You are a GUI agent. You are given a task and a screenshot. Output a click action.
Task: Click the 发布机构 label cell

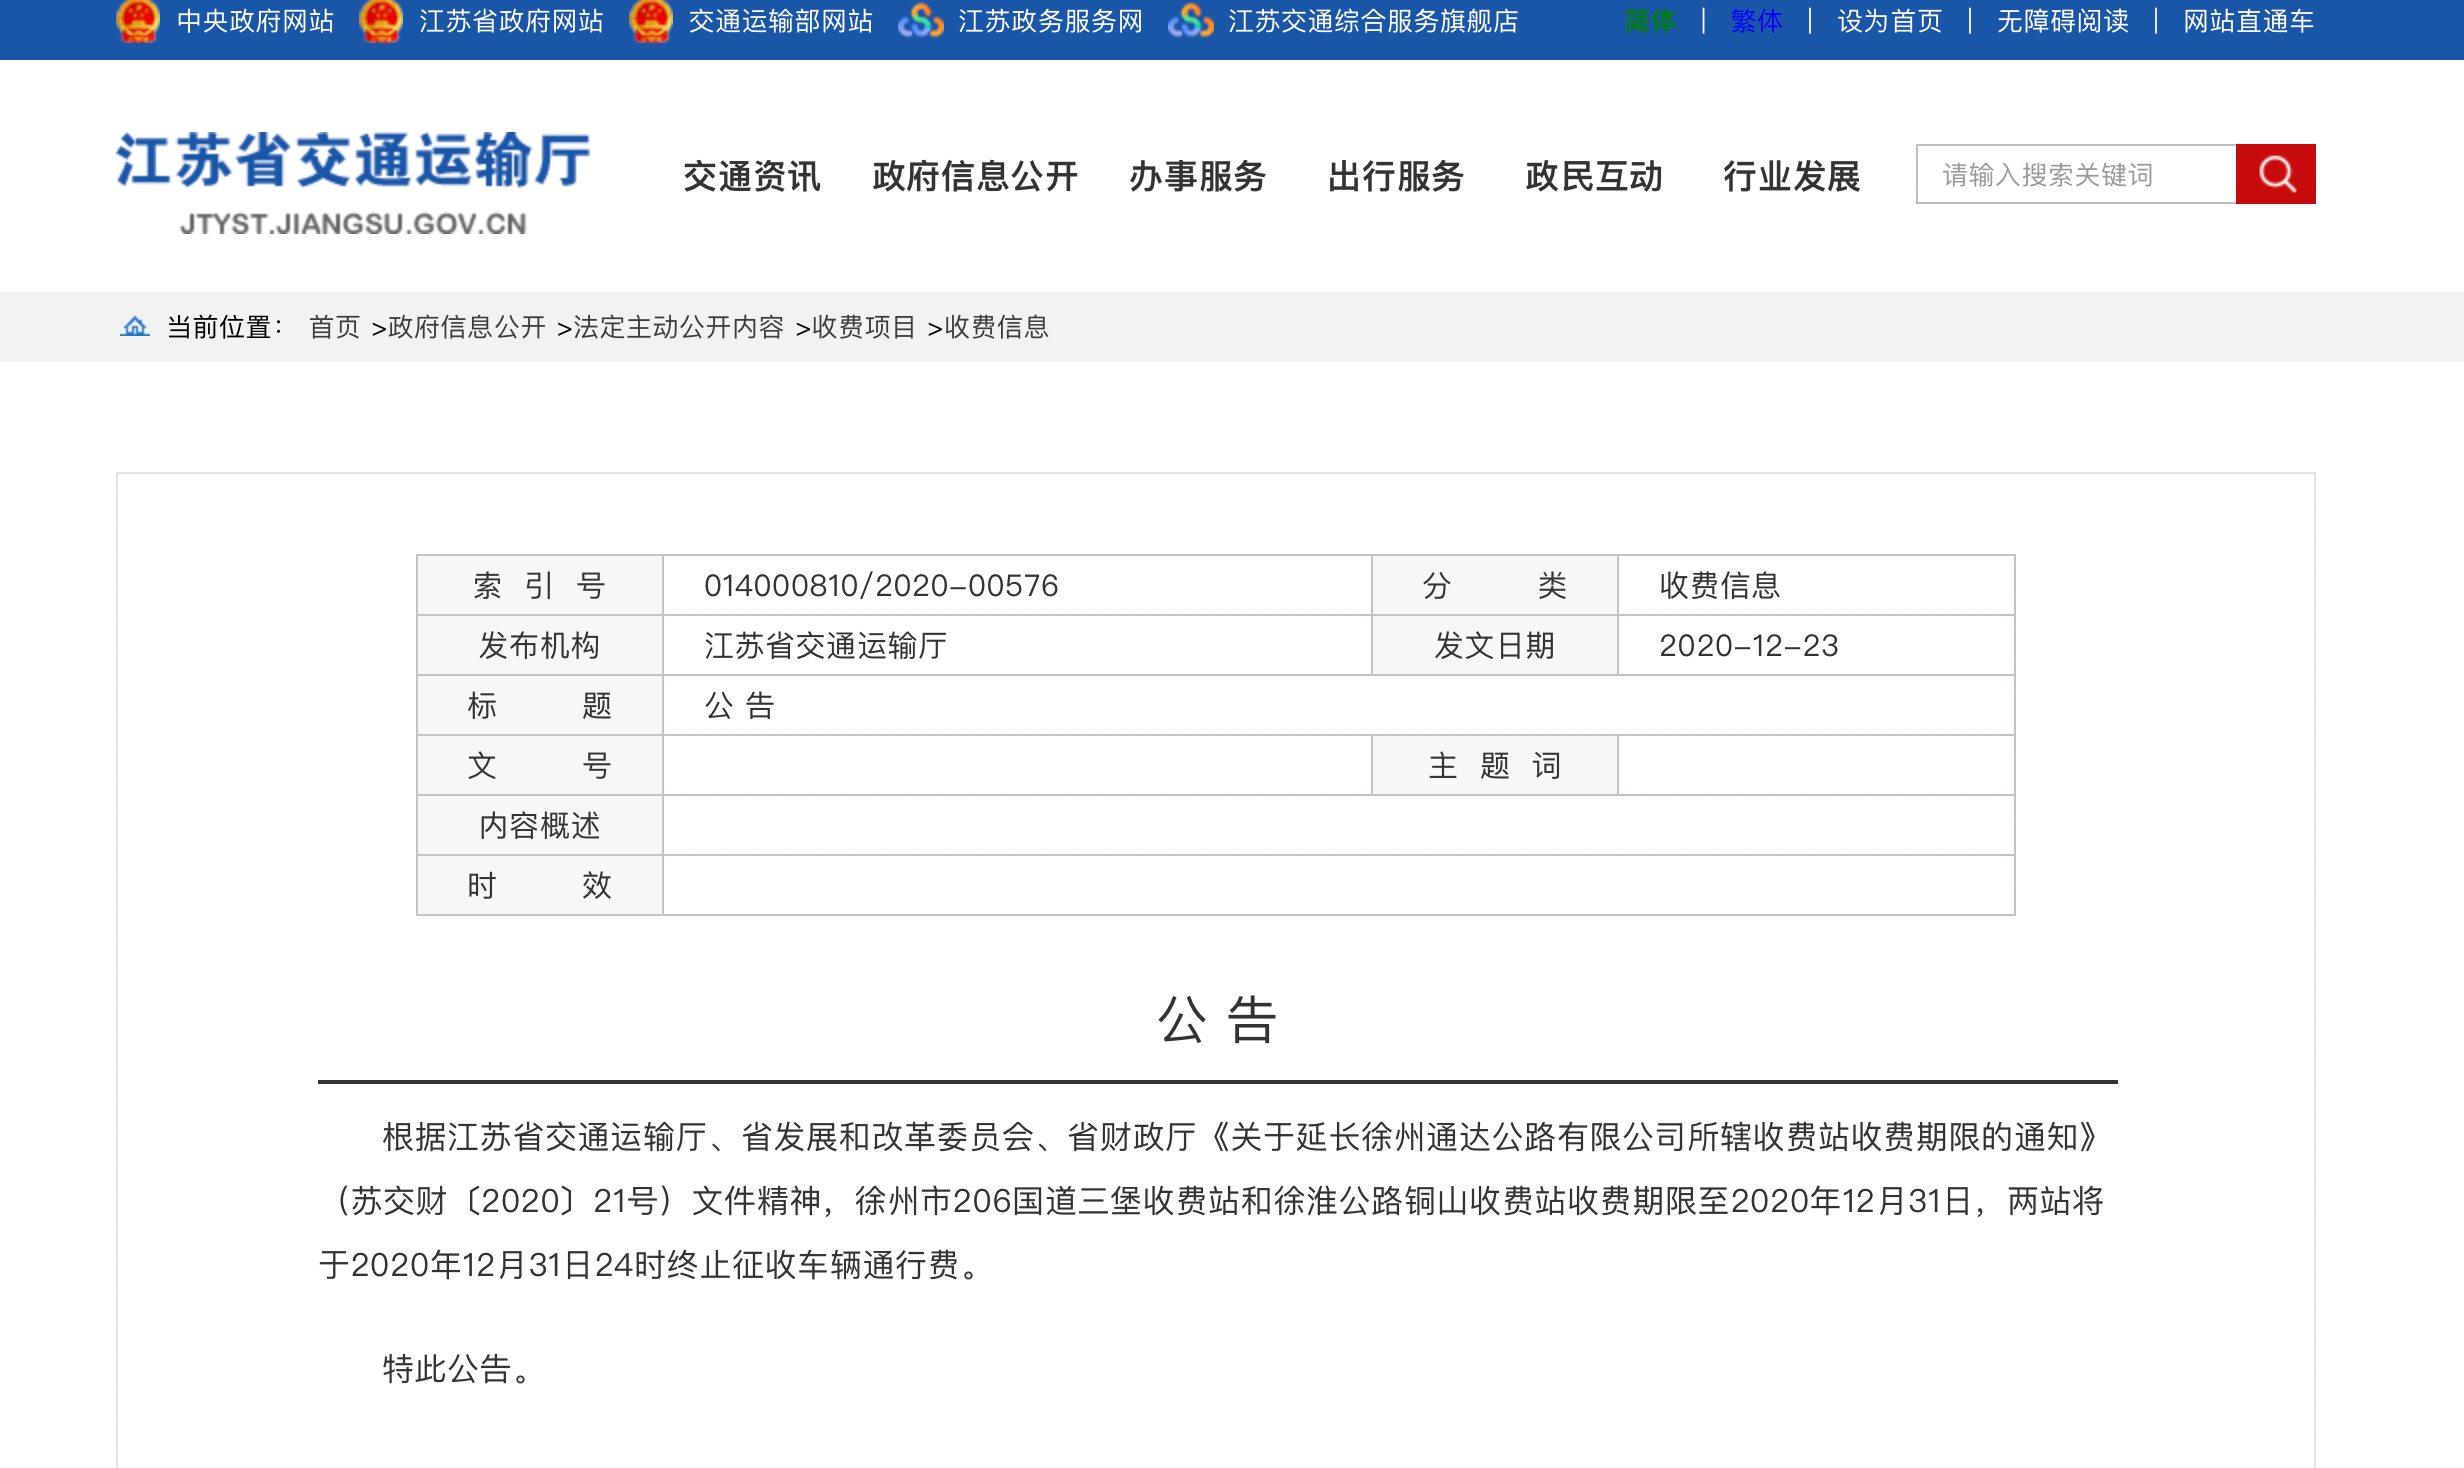tap(540, 645)
